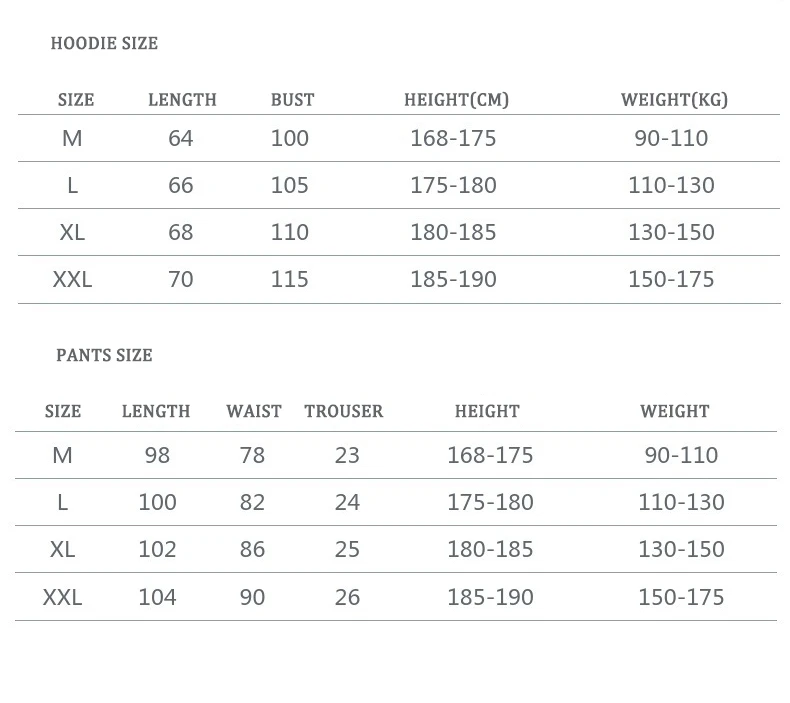Click trouser value 24
Image resolution: width=790 pixels, height=703 pixels.
coord(347,502)
